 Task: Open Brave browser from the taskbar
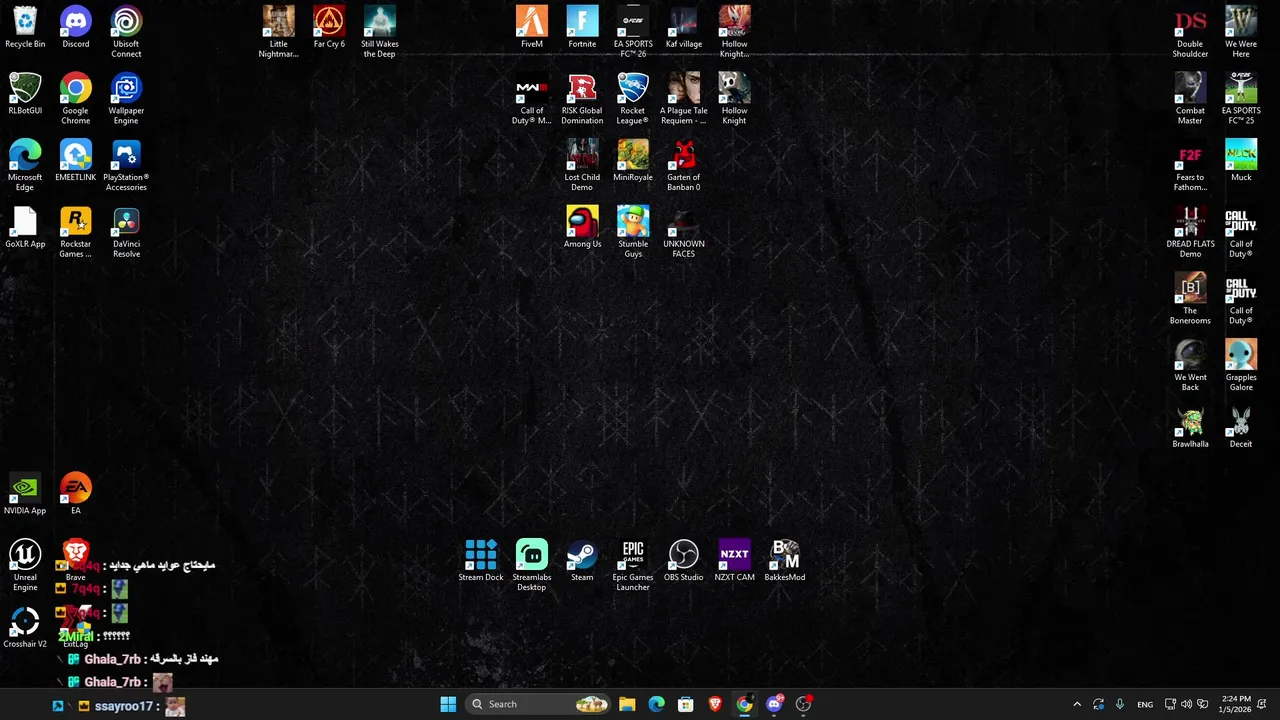(715, 704)
